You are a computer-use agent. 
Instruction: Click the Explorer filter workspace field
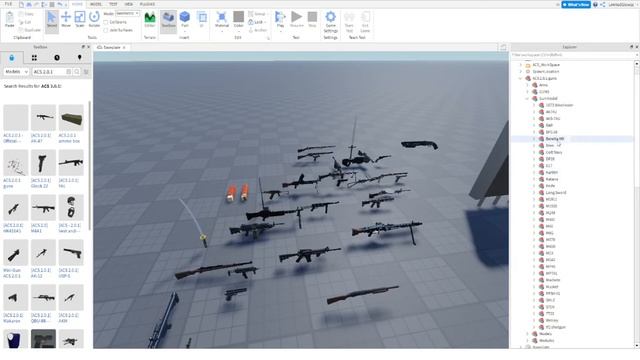pyautogui.click(x=572, y=55)
